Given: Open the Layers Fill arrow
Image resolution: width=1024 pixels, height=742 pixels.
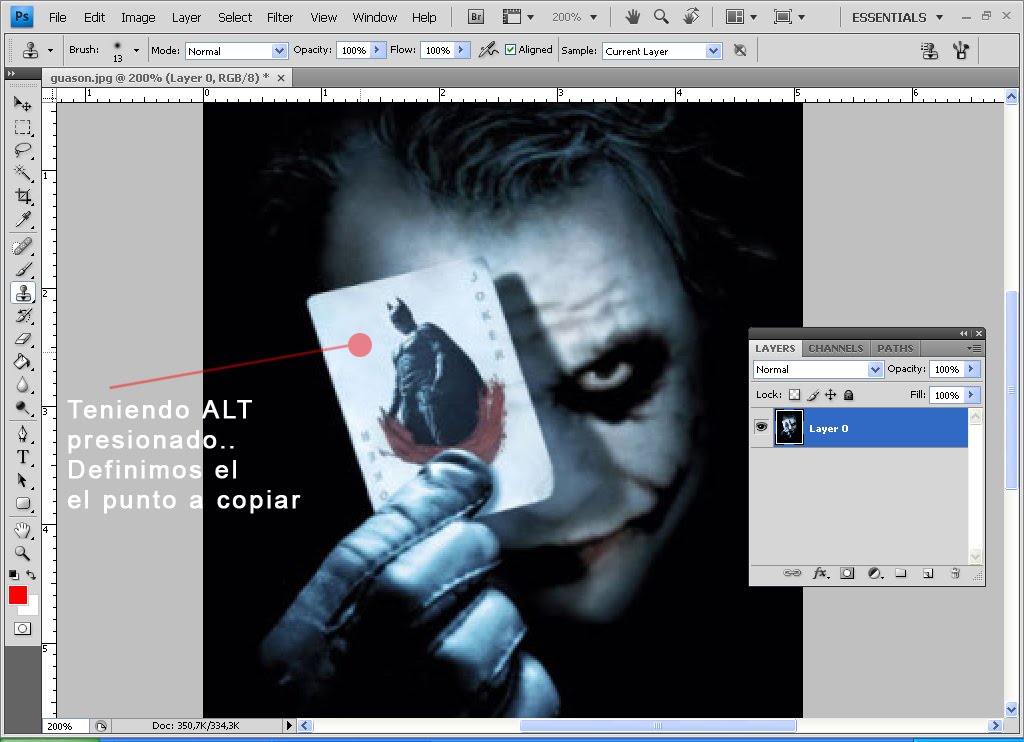Looking at the screenshot, I should (971, 395).
